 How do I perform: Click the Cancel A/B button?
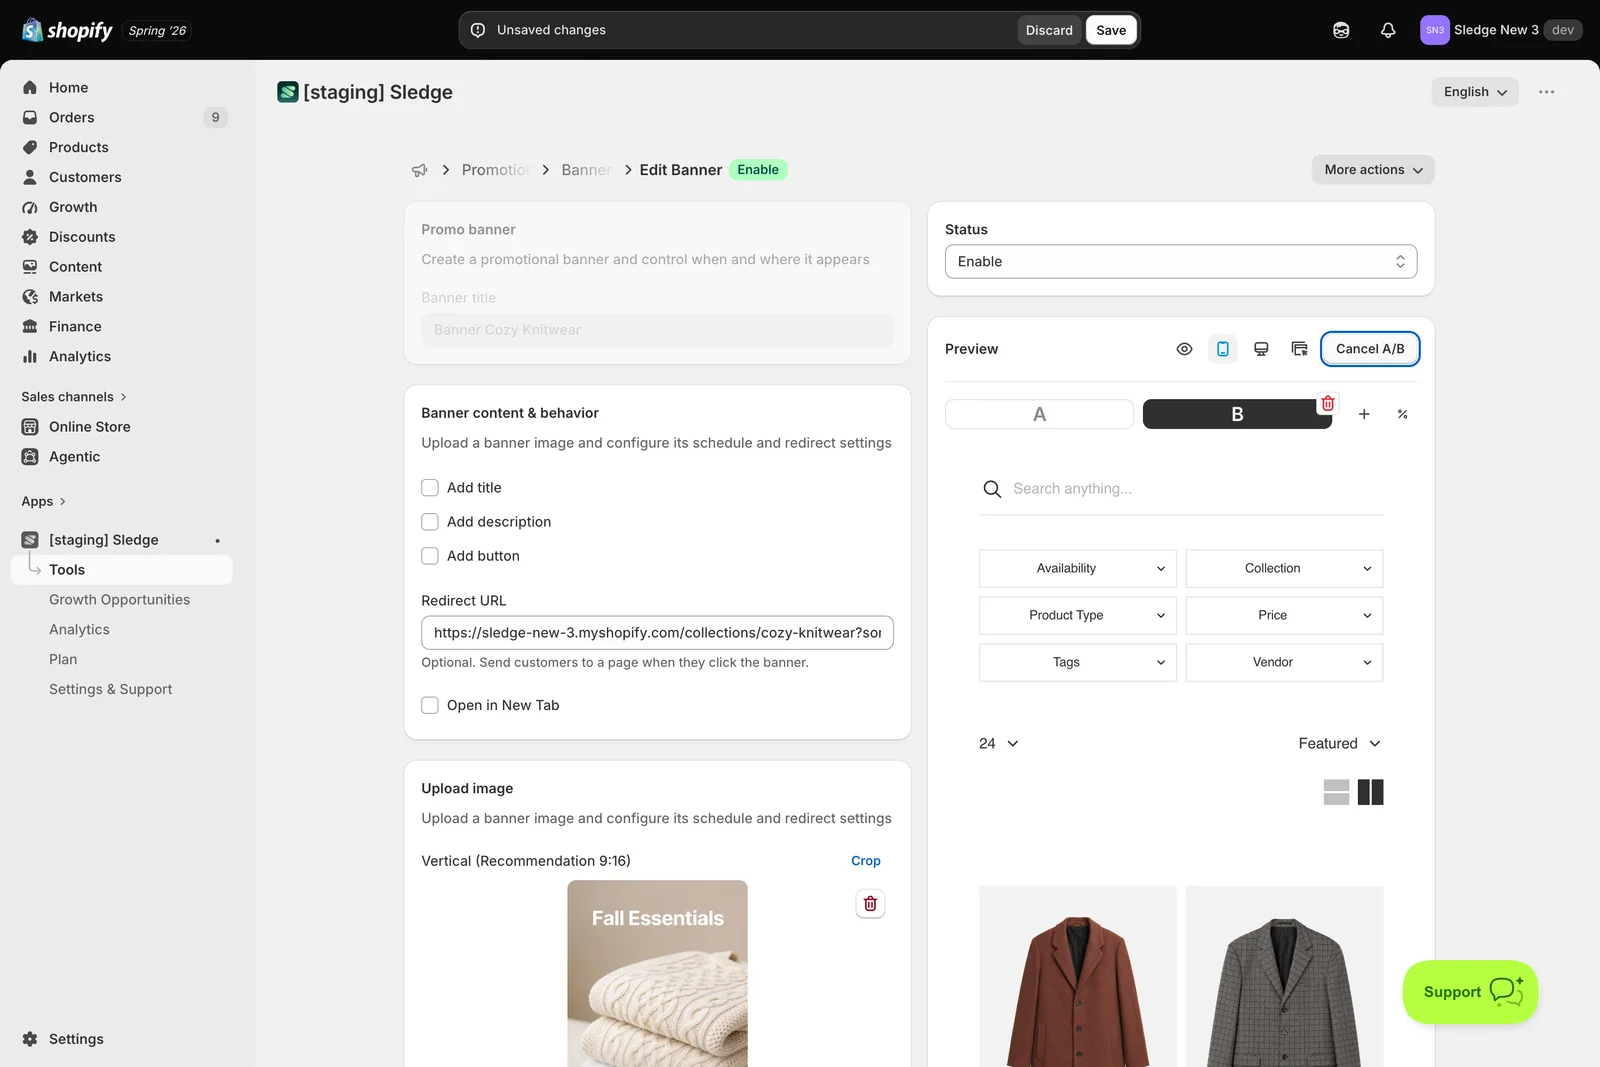point(1370,349)
